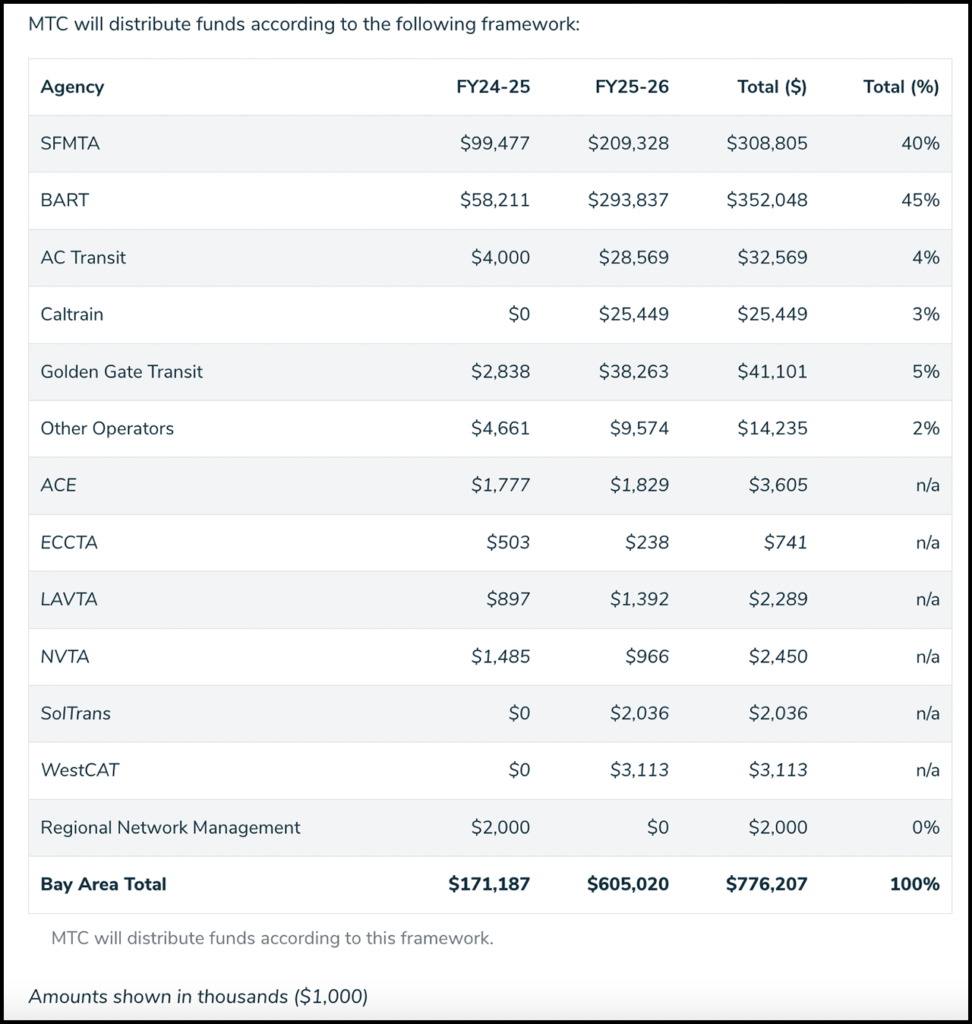The image size is (972, 1024).
Task: Click BART's $352,048 total amount
Action: (767, 200)
